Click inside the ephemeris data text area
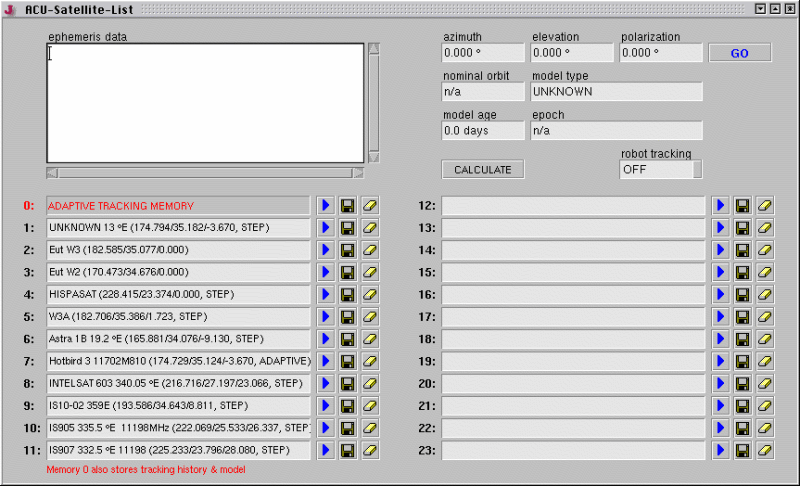The image size is (800, 486). point(205,103)
